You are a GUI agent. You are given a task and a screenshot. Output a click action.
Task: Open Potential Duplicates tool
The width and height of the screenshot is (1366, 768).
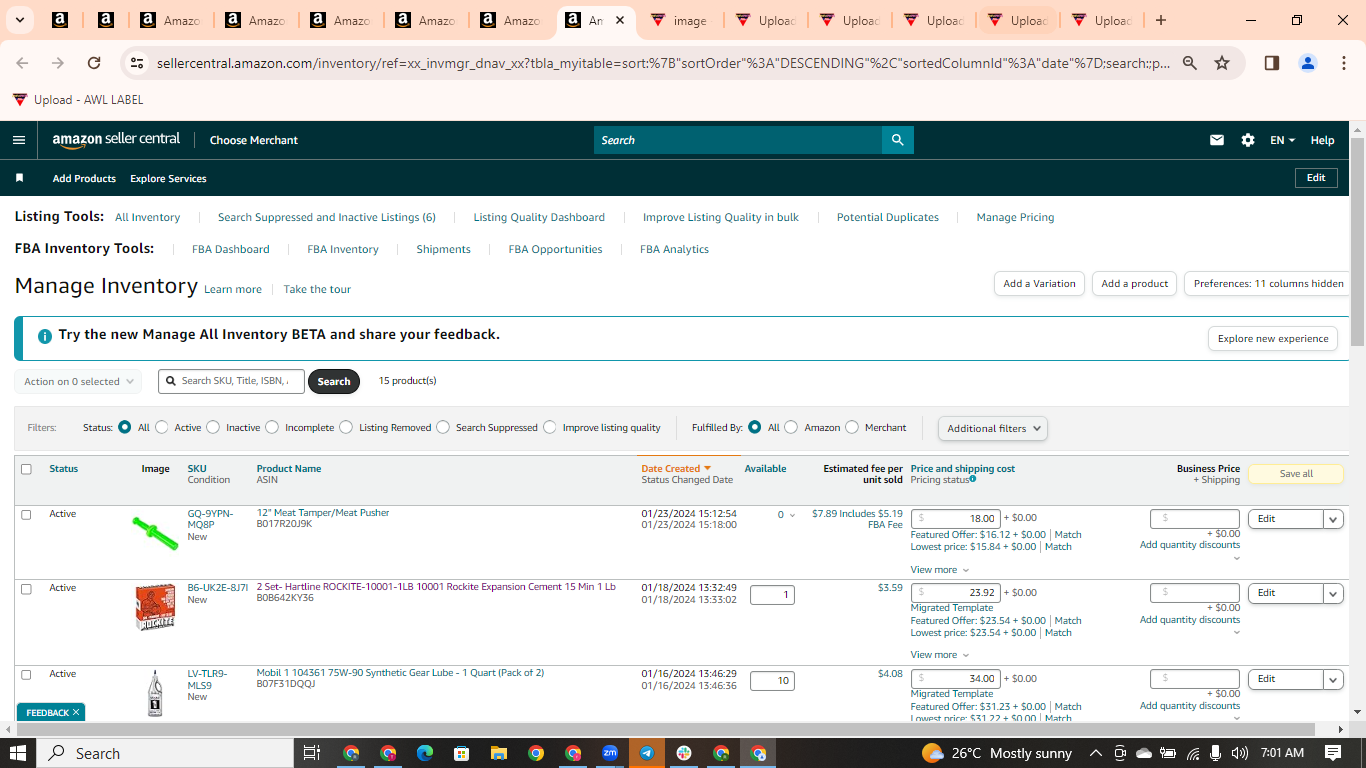[x=888, y=217]
